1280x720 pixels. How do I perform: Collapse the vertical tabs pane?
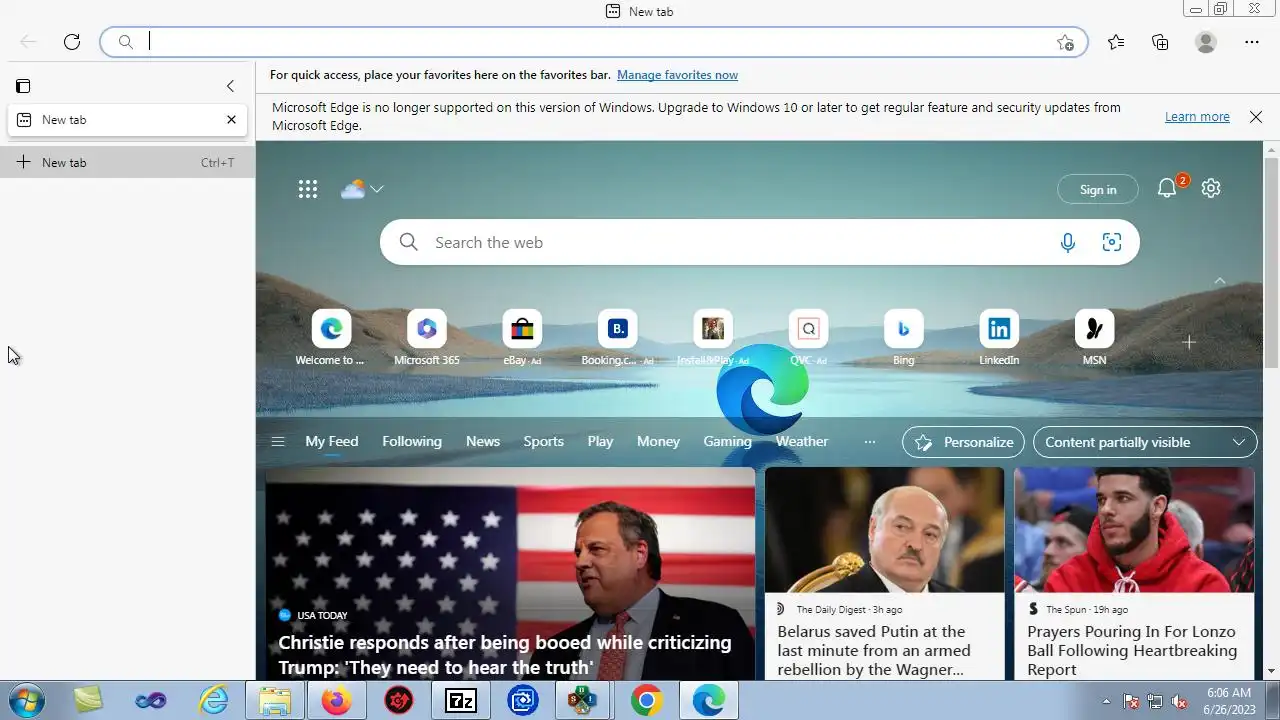click(x=230, y=86)
